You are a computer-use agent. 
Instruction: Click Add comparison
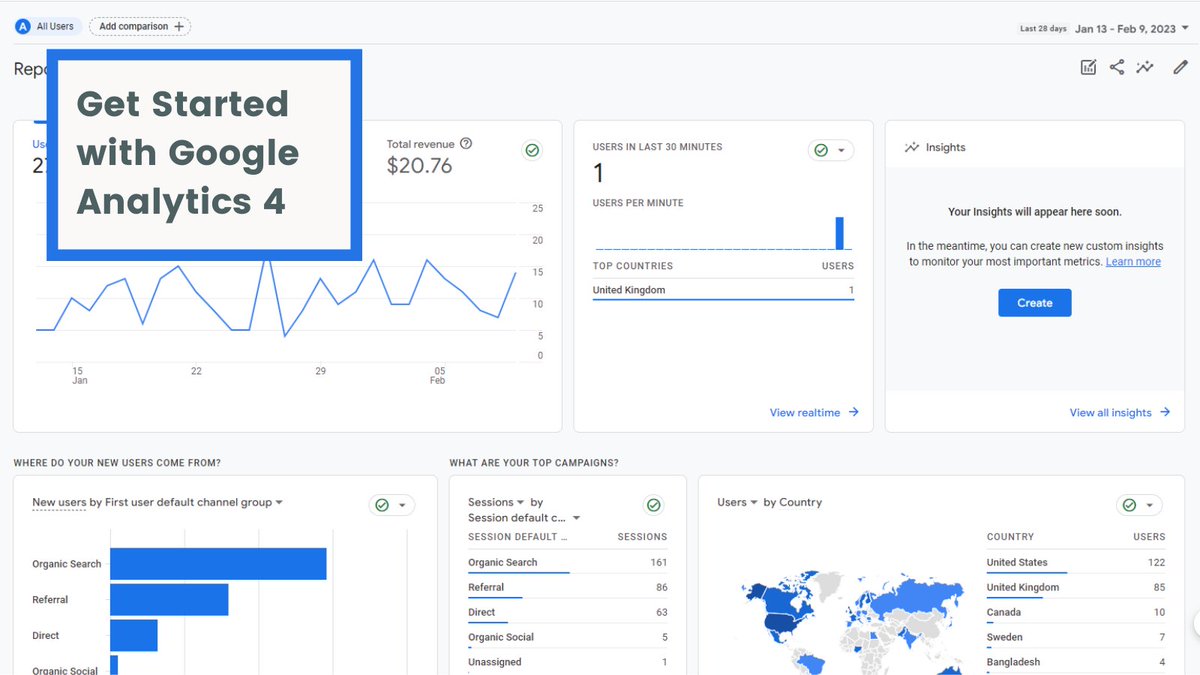[x=139, y=26]
